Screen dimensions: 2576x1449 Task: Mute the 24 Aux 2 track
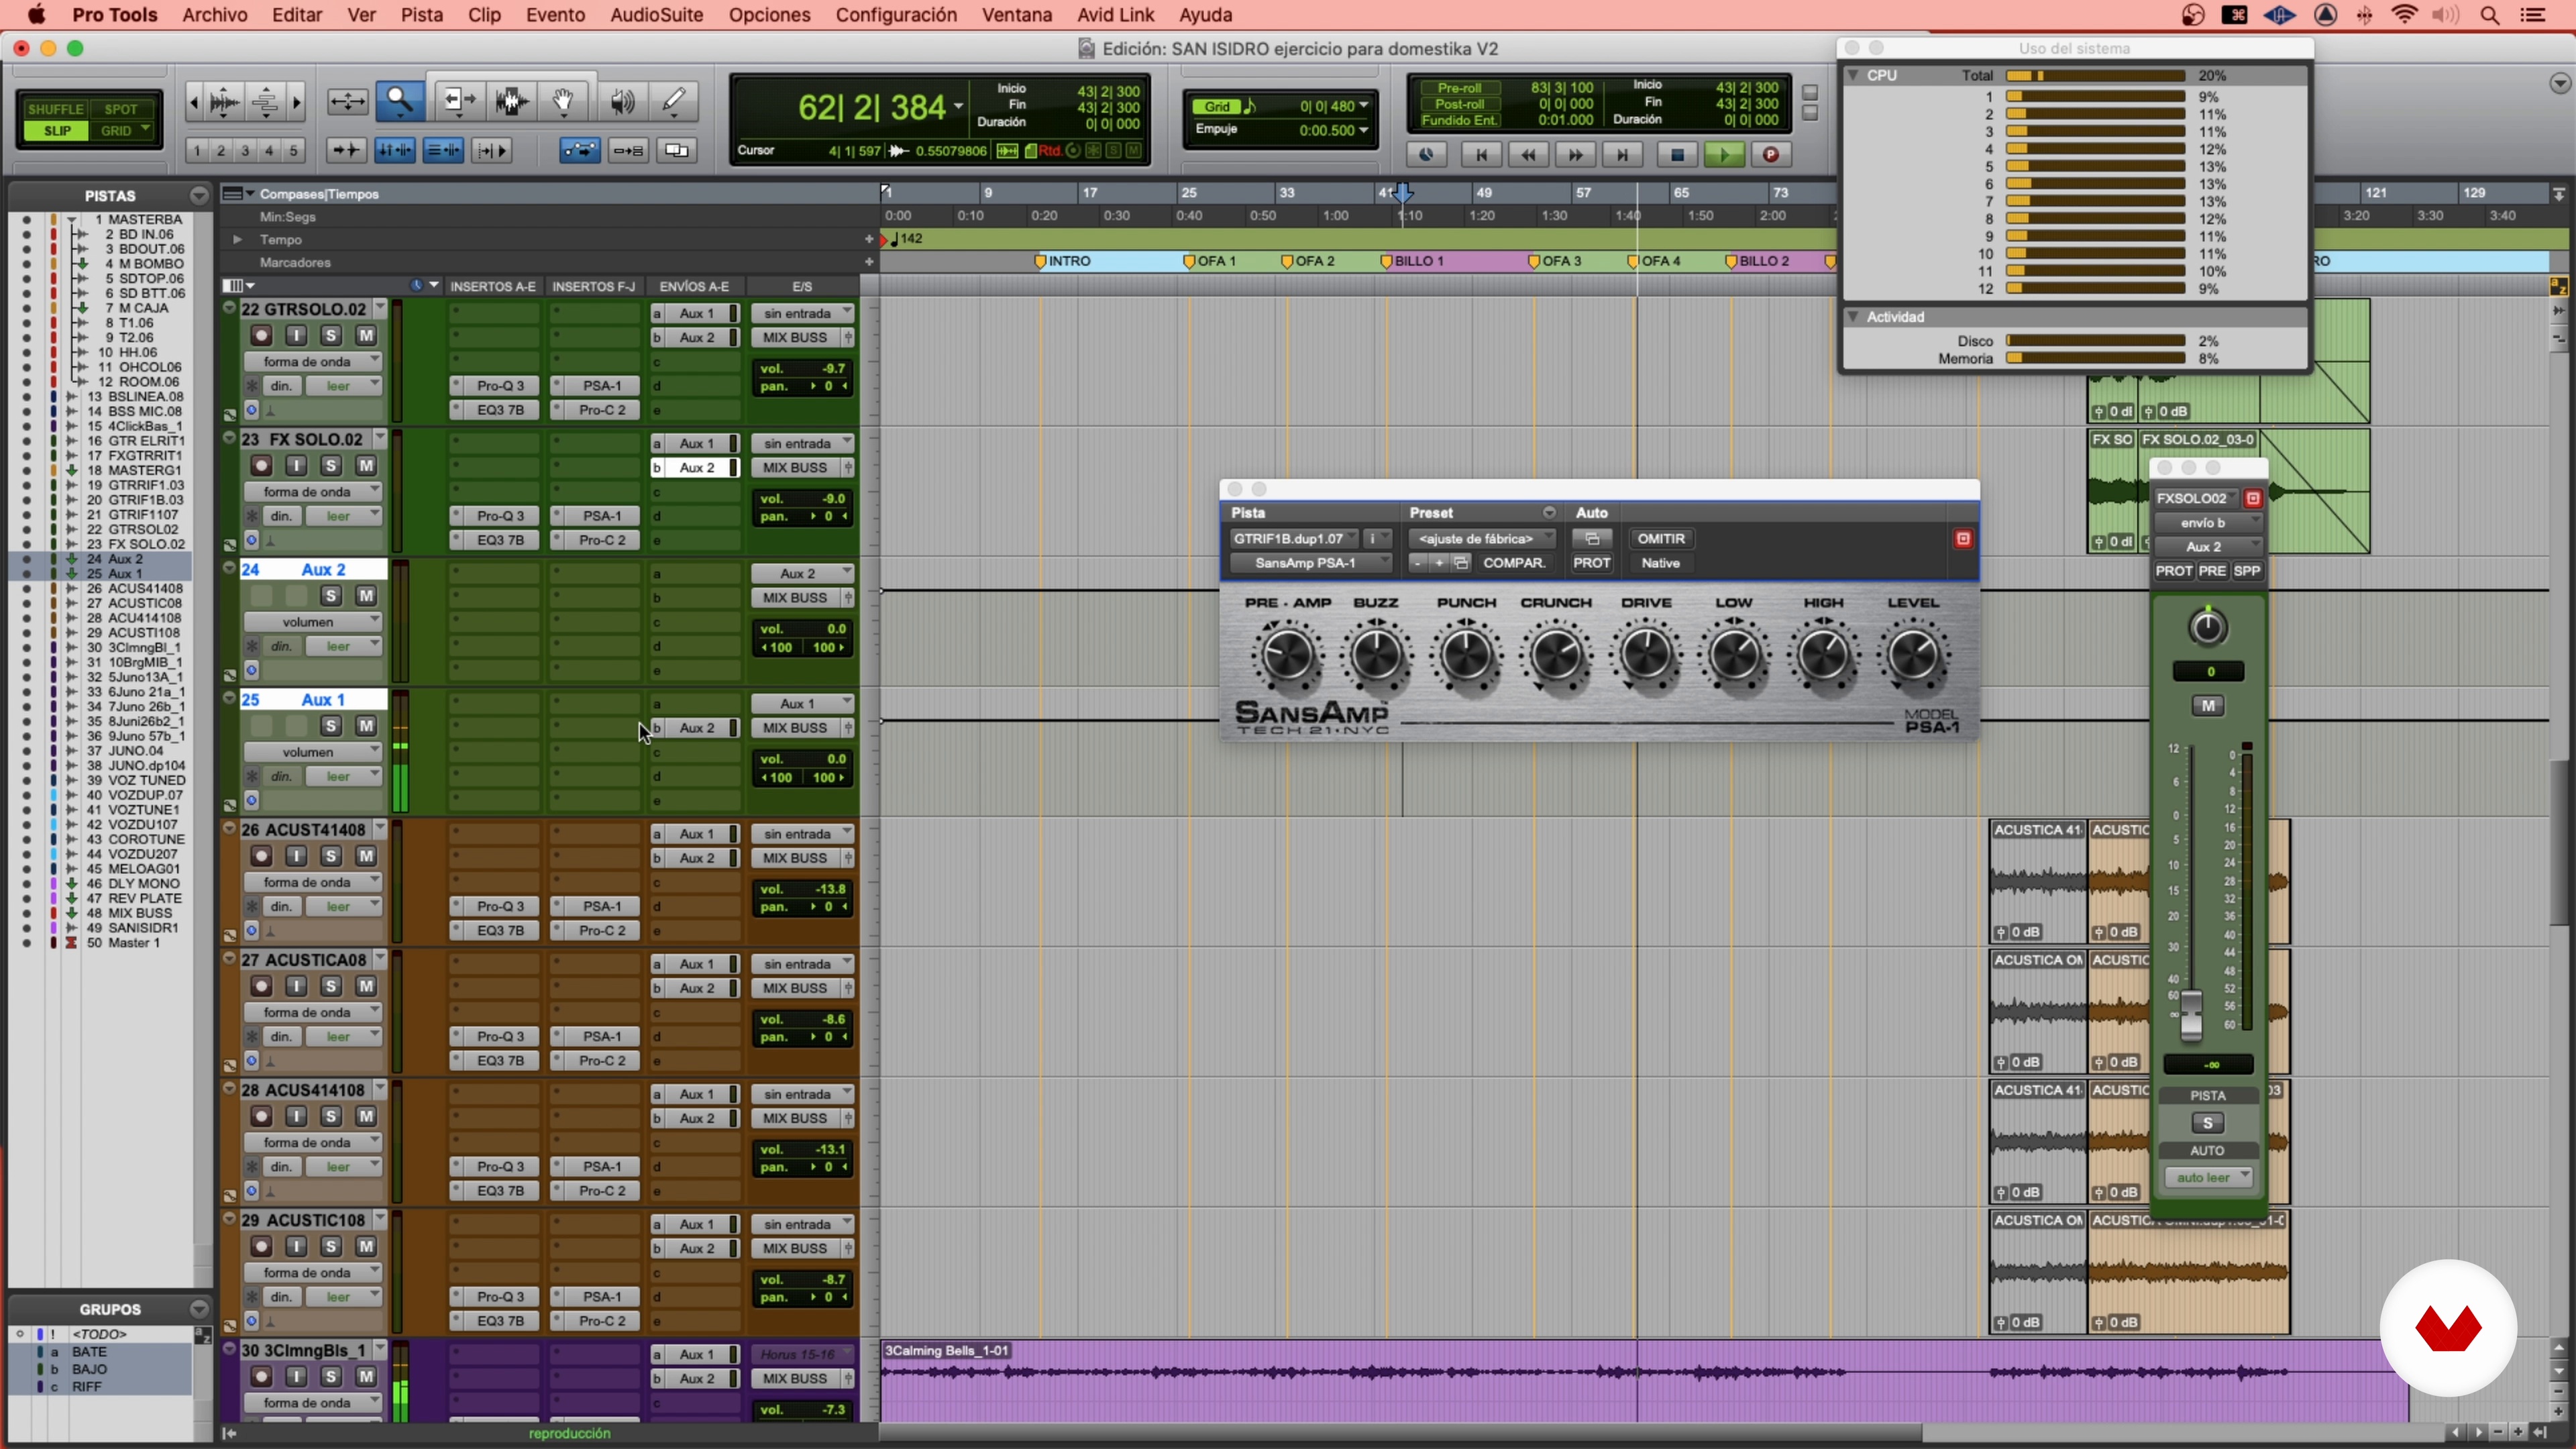click(366, 596)
